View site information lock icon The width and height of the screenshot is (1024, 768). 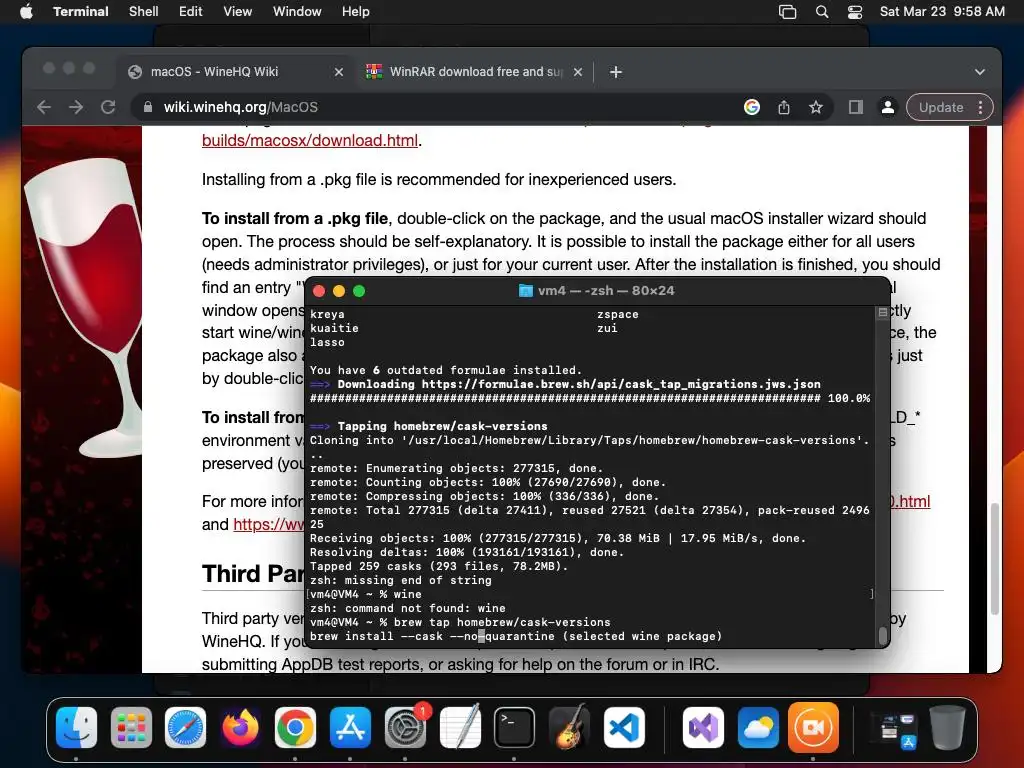(x=148, y=107)
